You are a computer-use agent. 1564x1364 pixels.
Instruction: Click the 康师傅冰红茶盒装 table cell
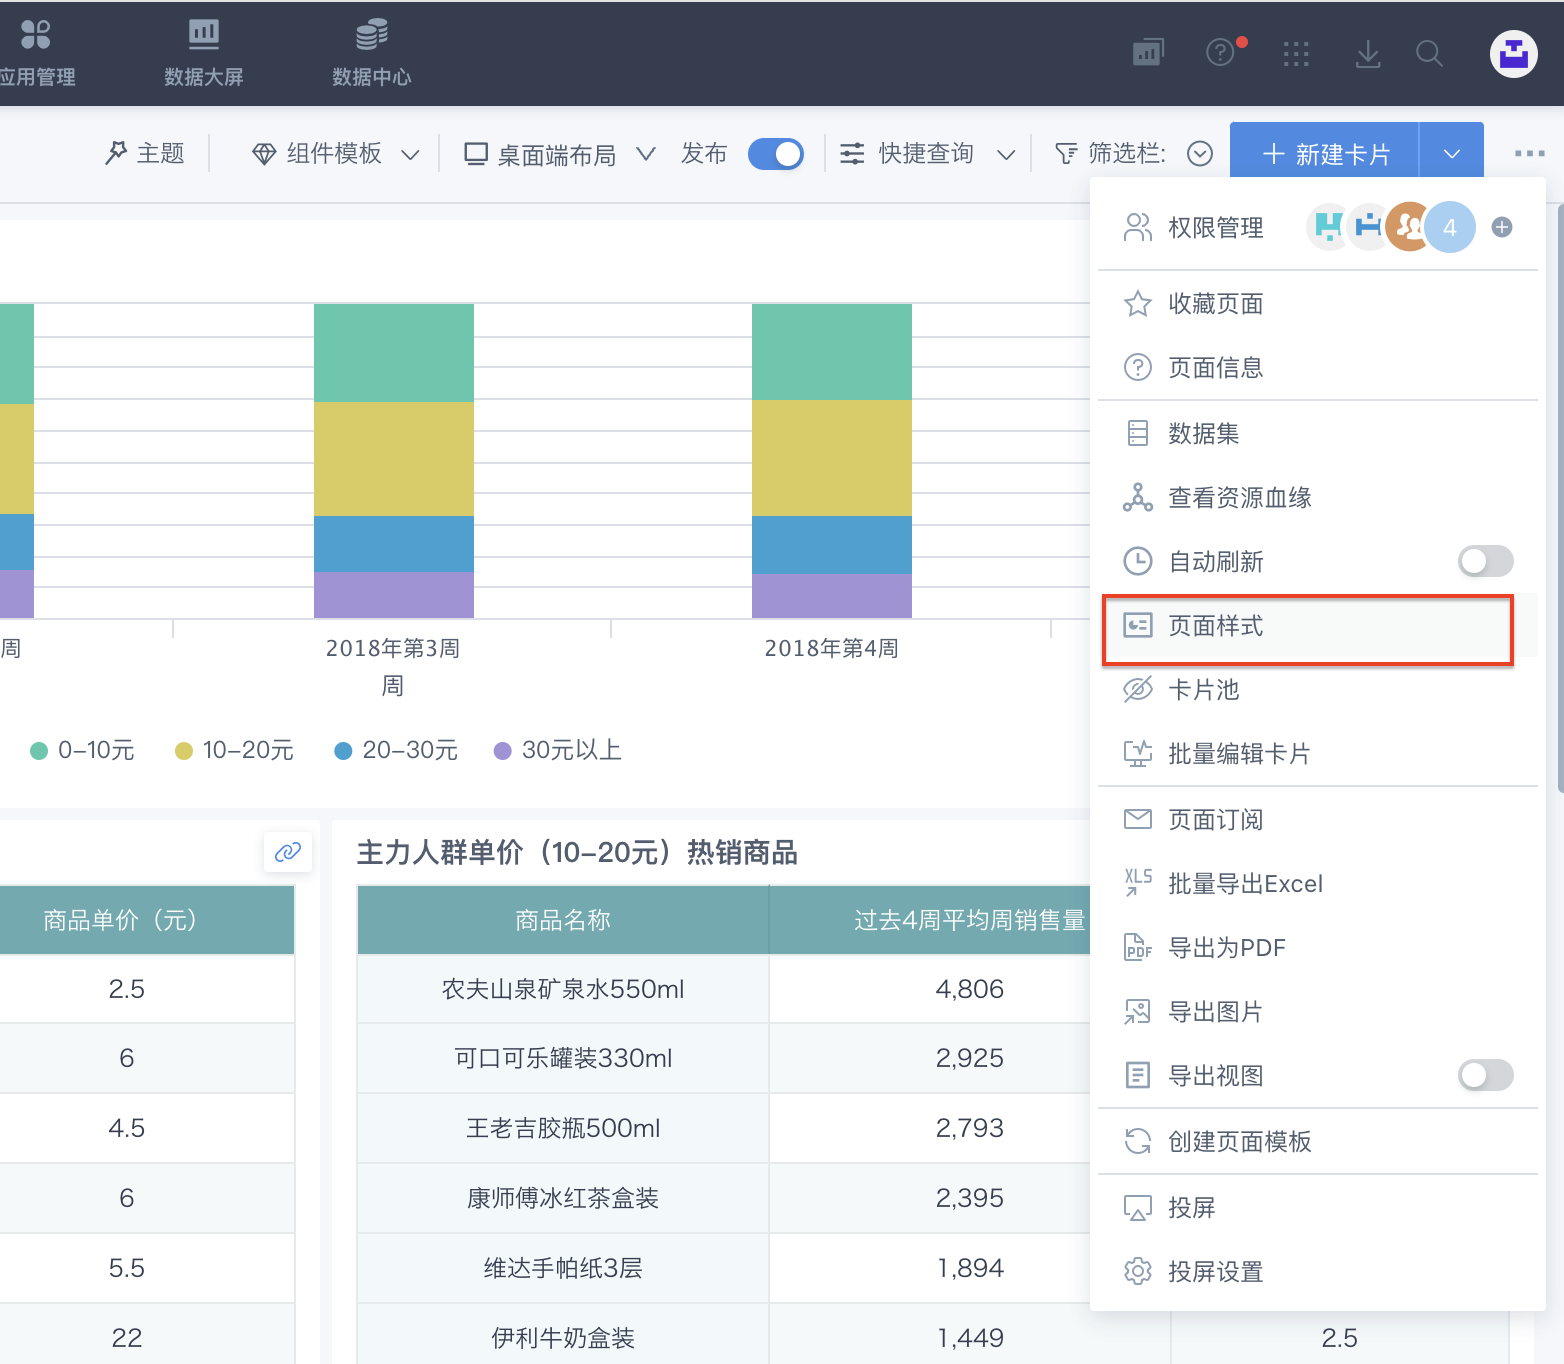point(563,1198)
